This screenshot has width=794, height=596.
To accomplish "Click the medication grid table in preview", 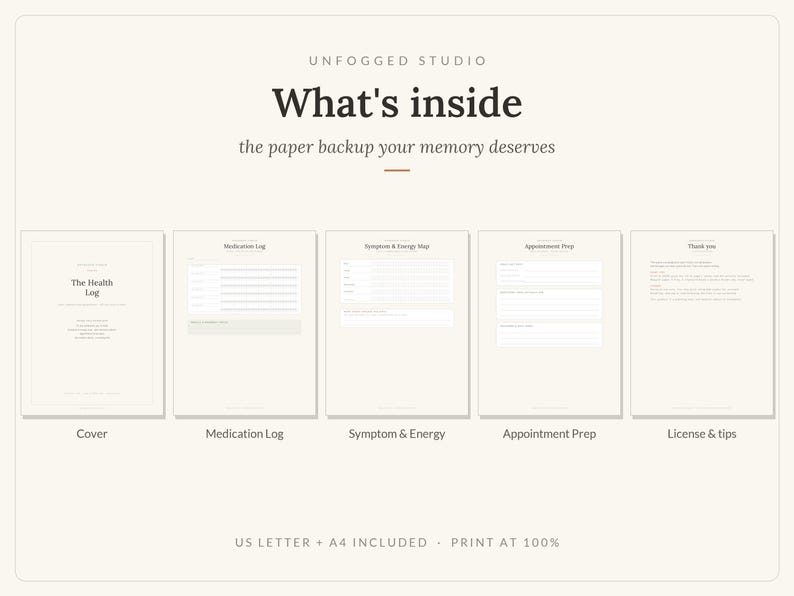I will tap(245, 289).
